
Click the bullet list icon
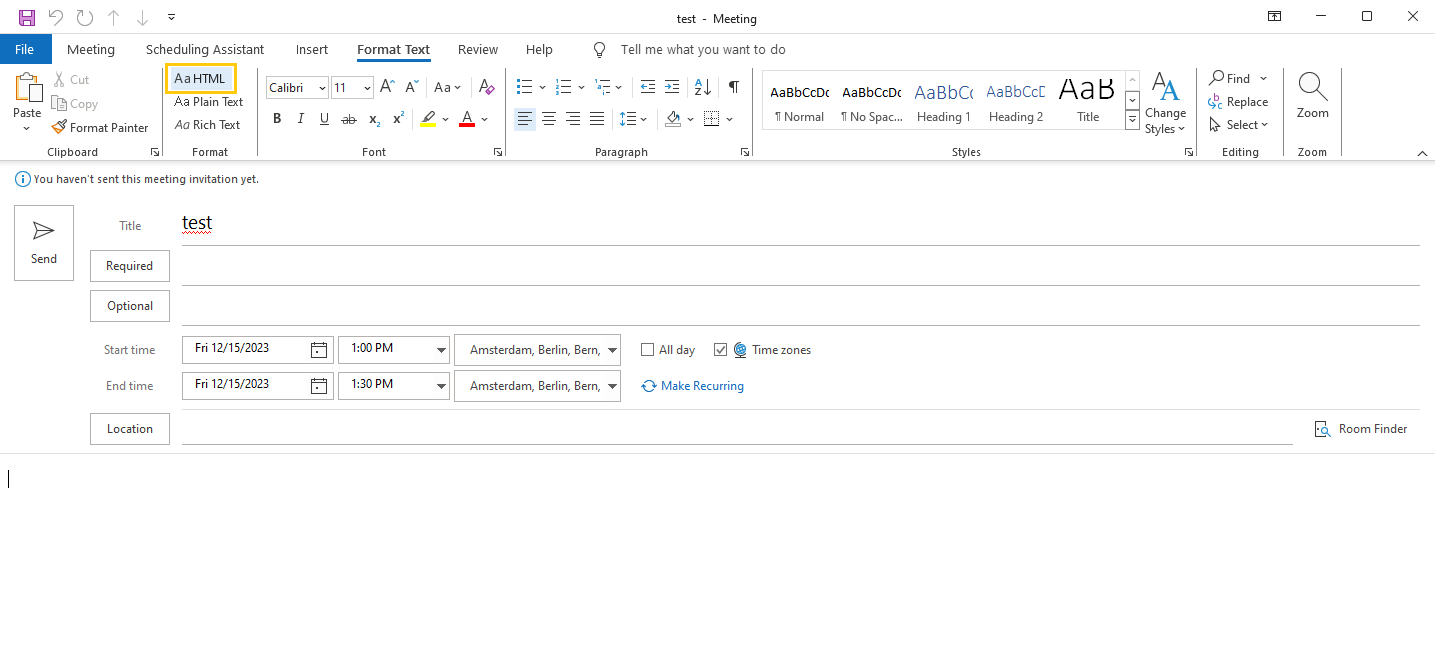tap(524, 87)
